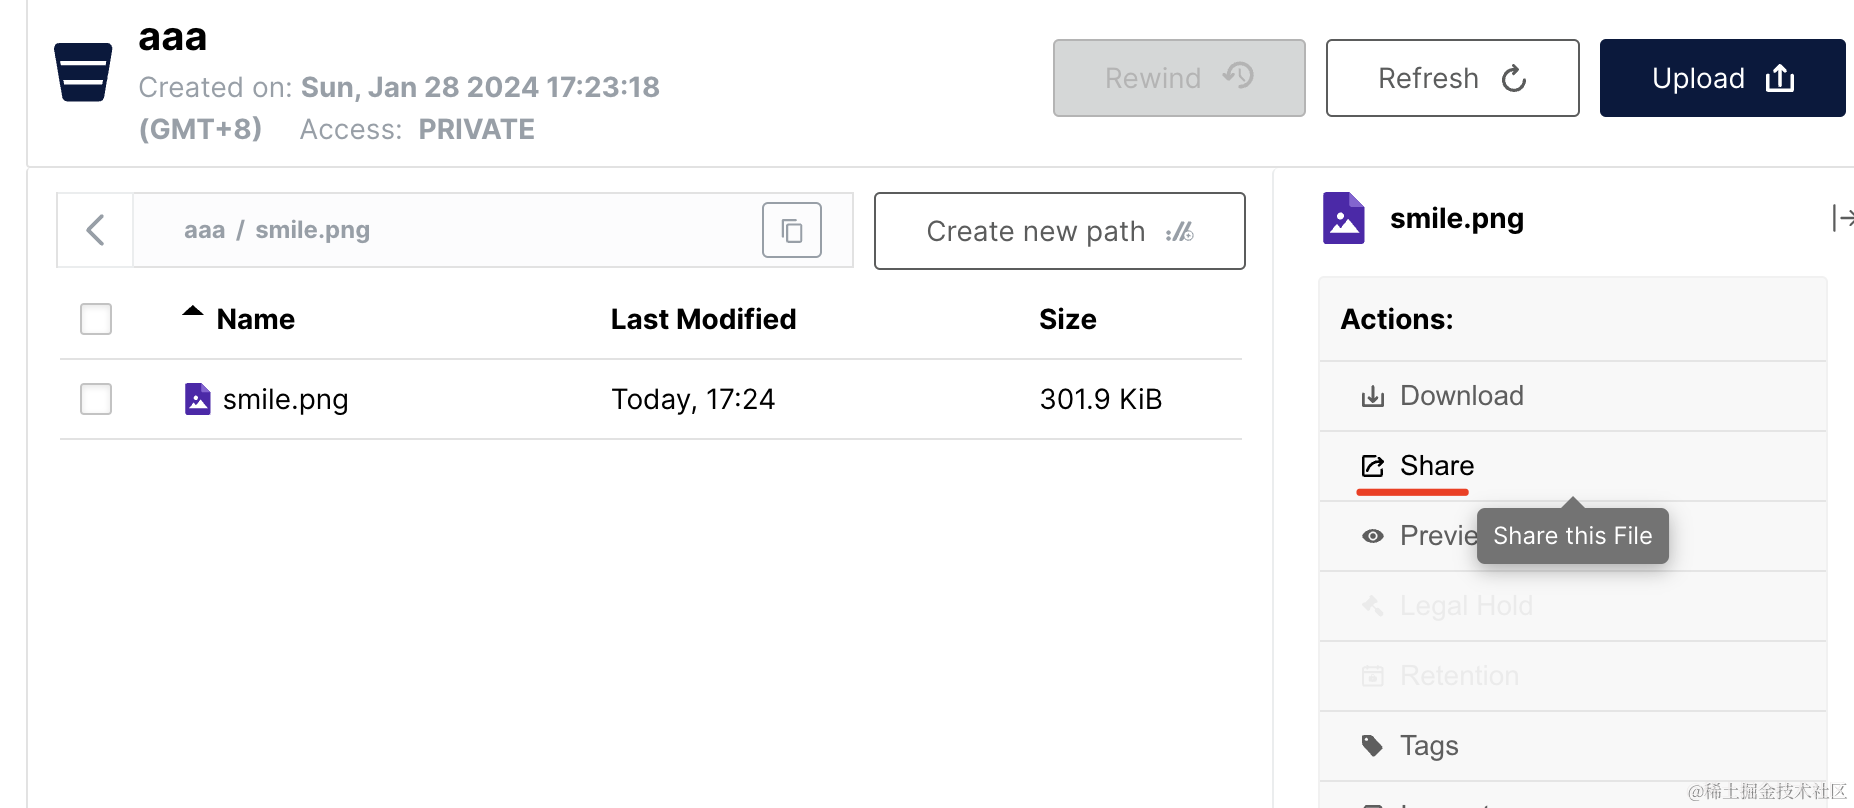The height and width of the screenshot is (808, 1854).
Task: Click the bucket icon beside aaa
Action: [83, 72]
